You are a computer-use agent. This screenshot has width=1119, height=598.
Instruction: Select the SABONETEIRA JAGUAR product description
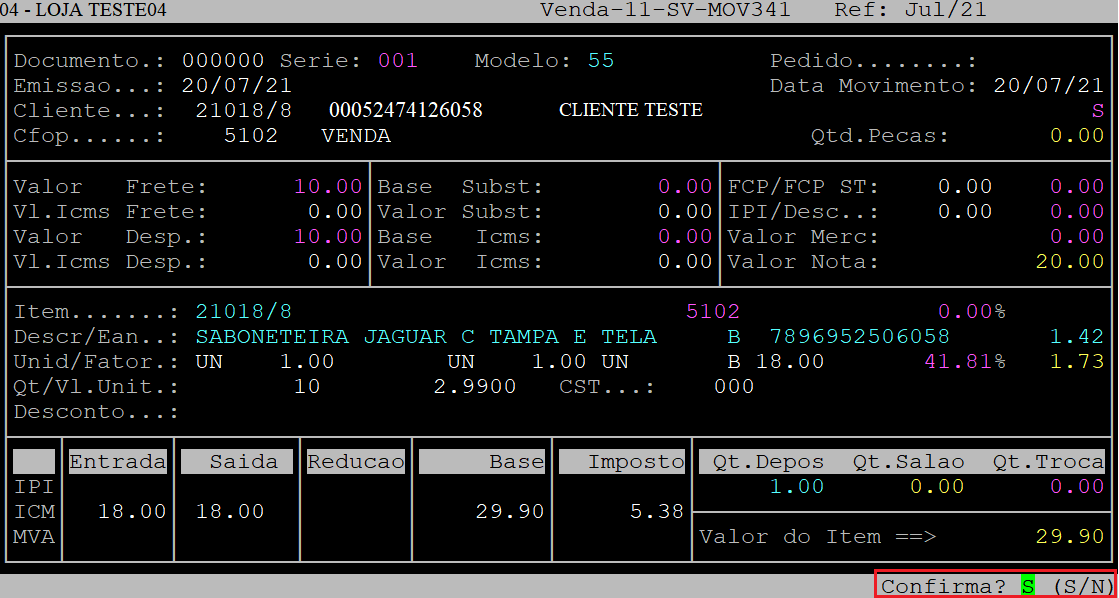426,337
